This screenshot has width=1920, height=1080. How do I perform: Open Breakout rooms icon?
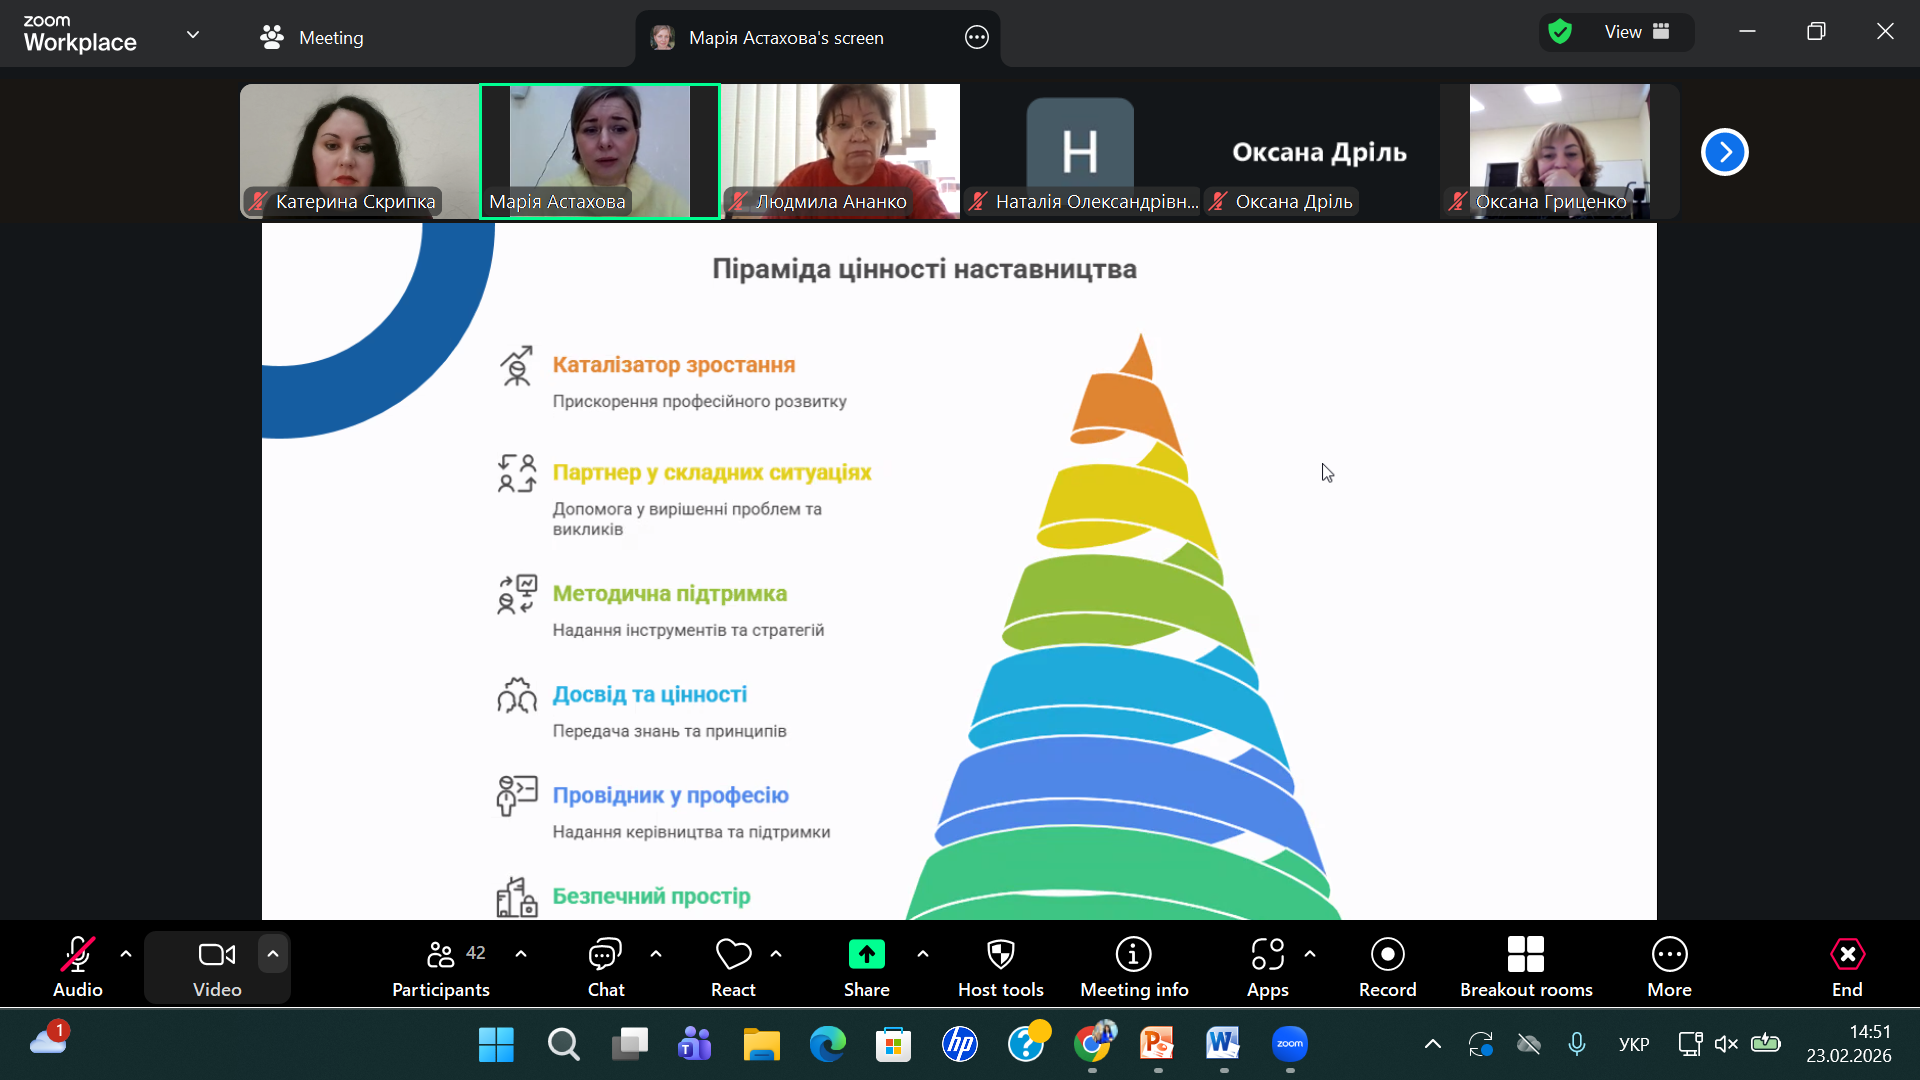pyautogui.click(x=1525, y=955)
